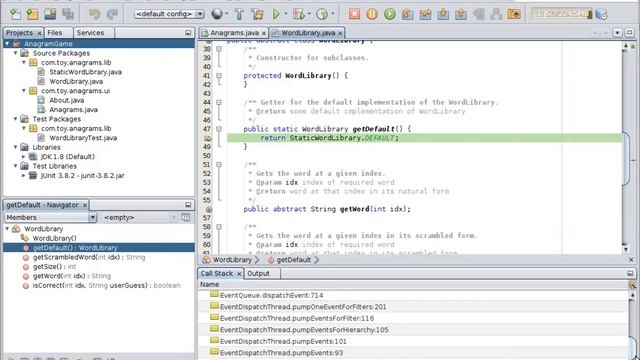Minimize the Projects window group

[x=188, y=33]
